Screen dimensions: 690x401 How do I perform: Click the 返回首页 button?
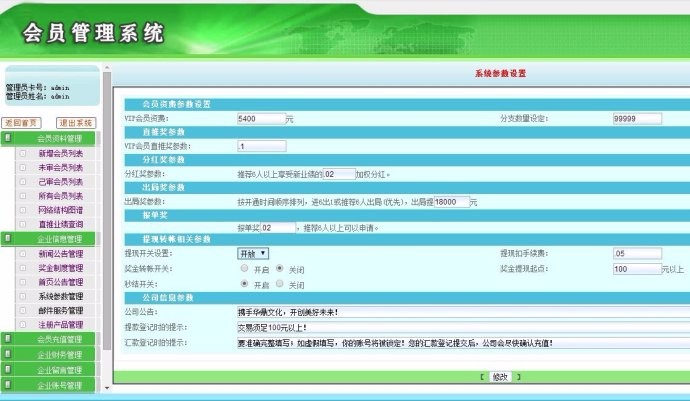(x=21, y=123)
